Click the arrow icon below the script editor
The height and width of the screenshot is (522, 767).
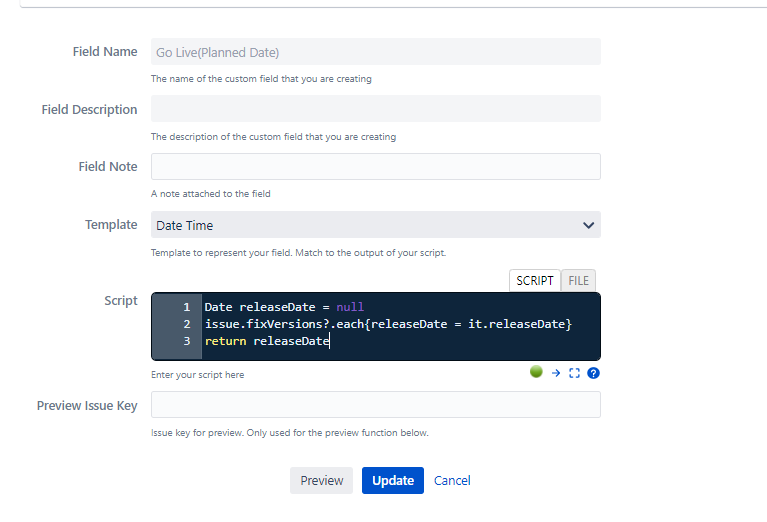click(x=556, y=373)
